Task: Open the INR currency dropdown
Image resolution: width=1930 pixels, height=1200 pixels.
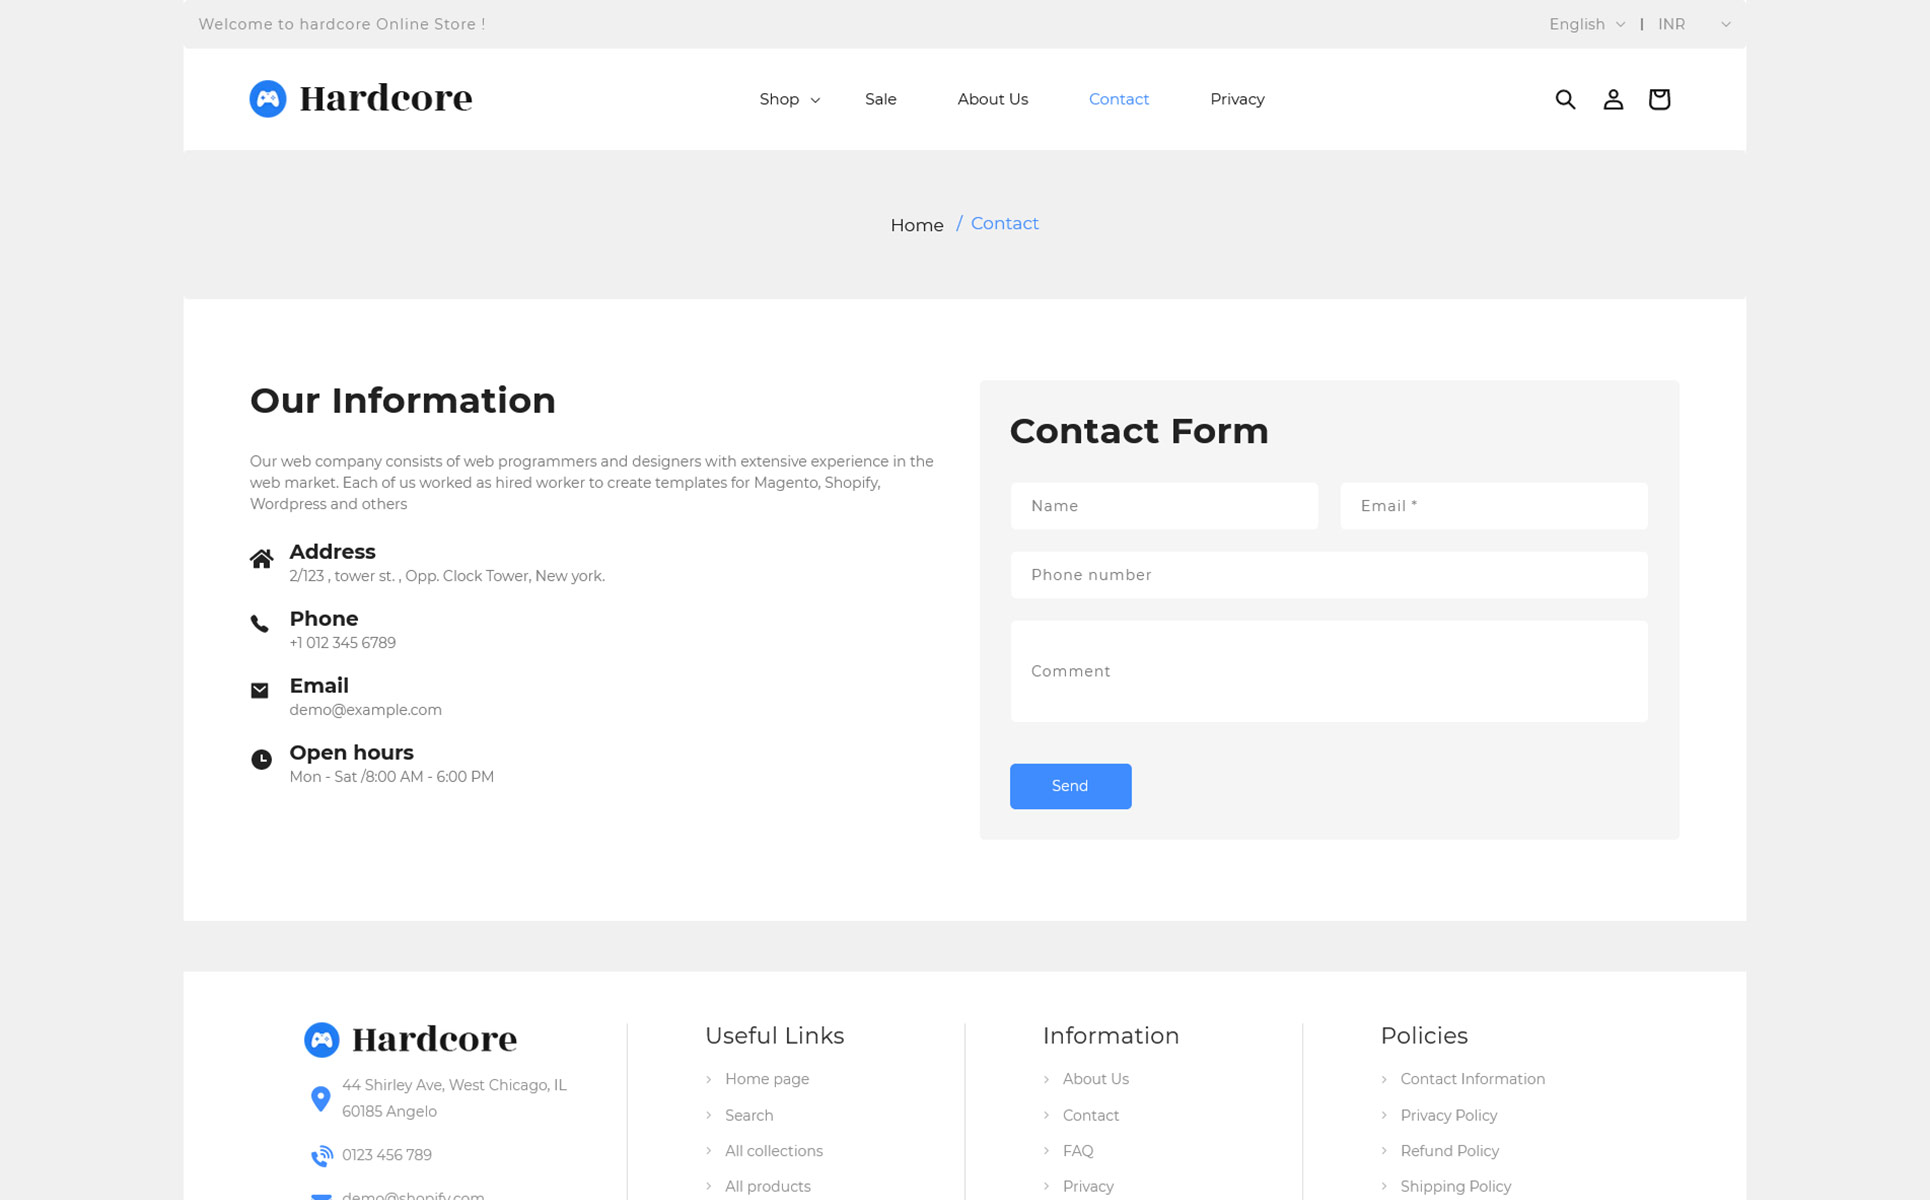Action: pos(1693,24)
